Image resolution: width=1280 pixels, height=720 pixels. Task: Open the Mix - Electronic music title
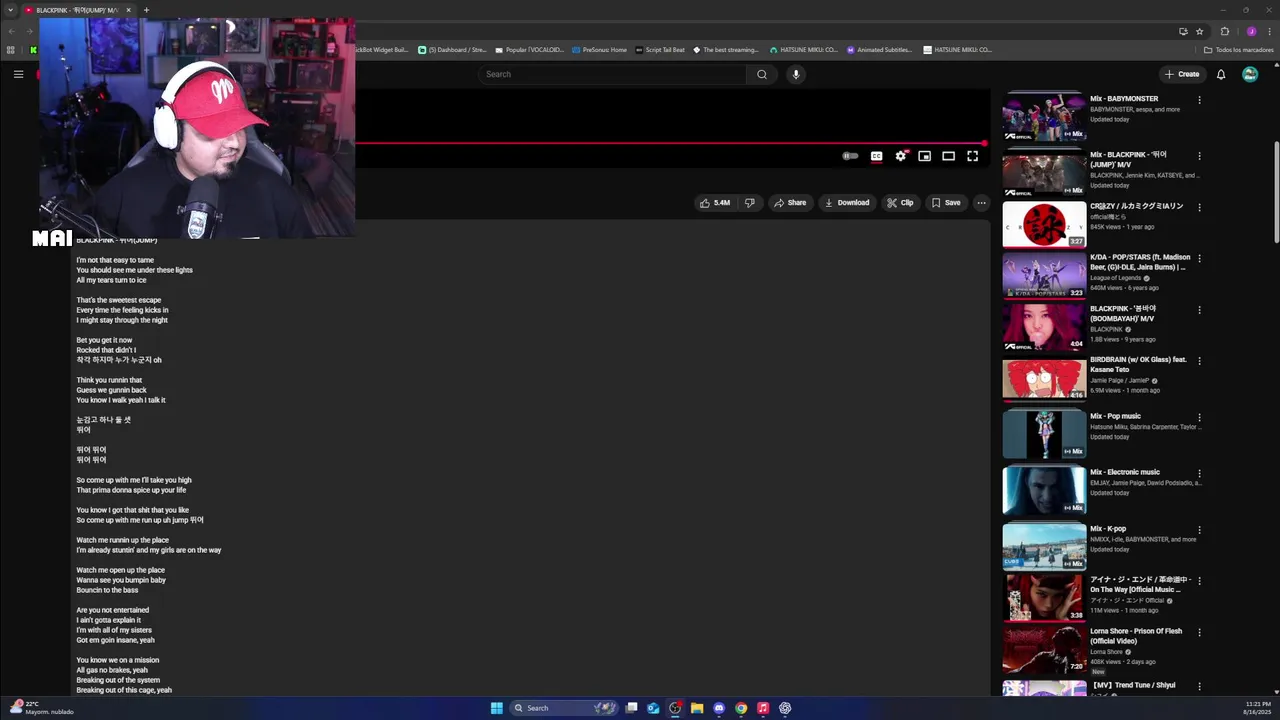coord(1125,472)
